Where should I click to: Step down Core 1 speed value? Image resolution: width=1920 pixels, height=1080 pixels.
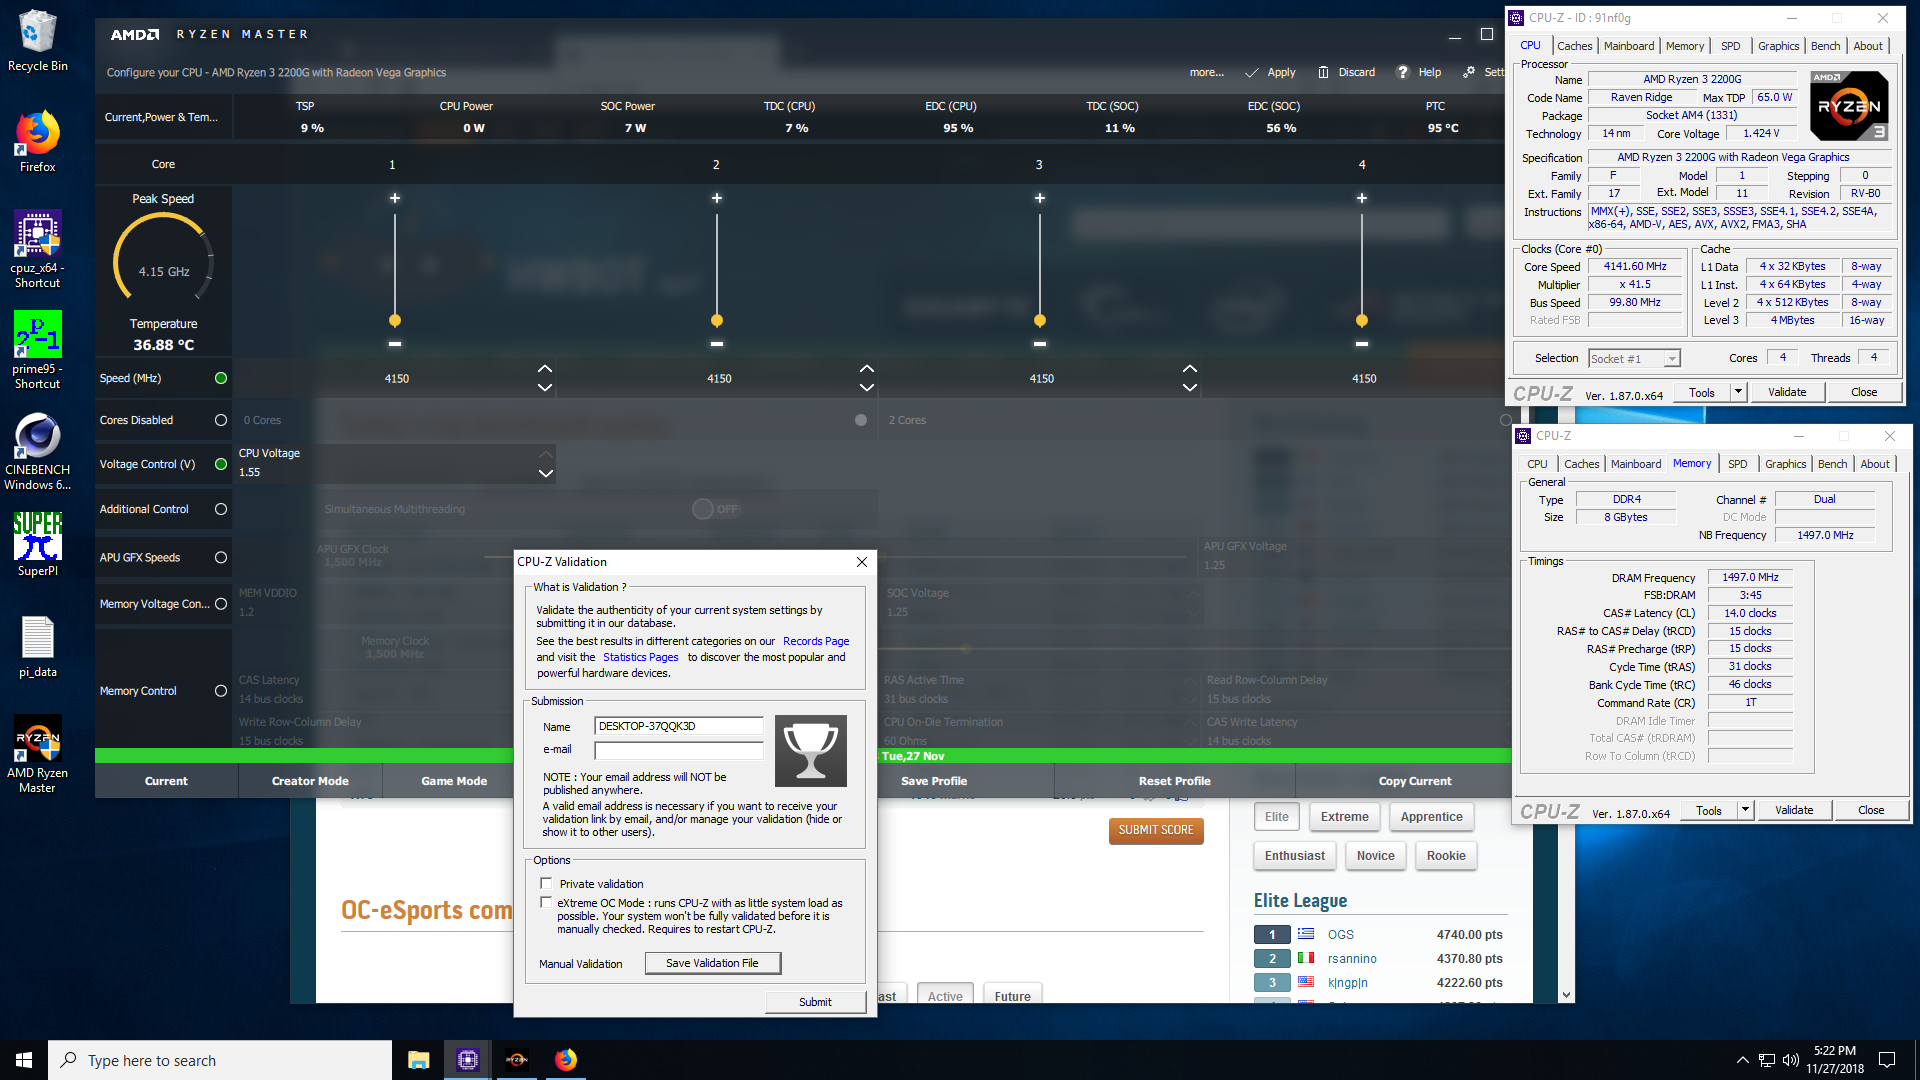(x=545, y=387)
